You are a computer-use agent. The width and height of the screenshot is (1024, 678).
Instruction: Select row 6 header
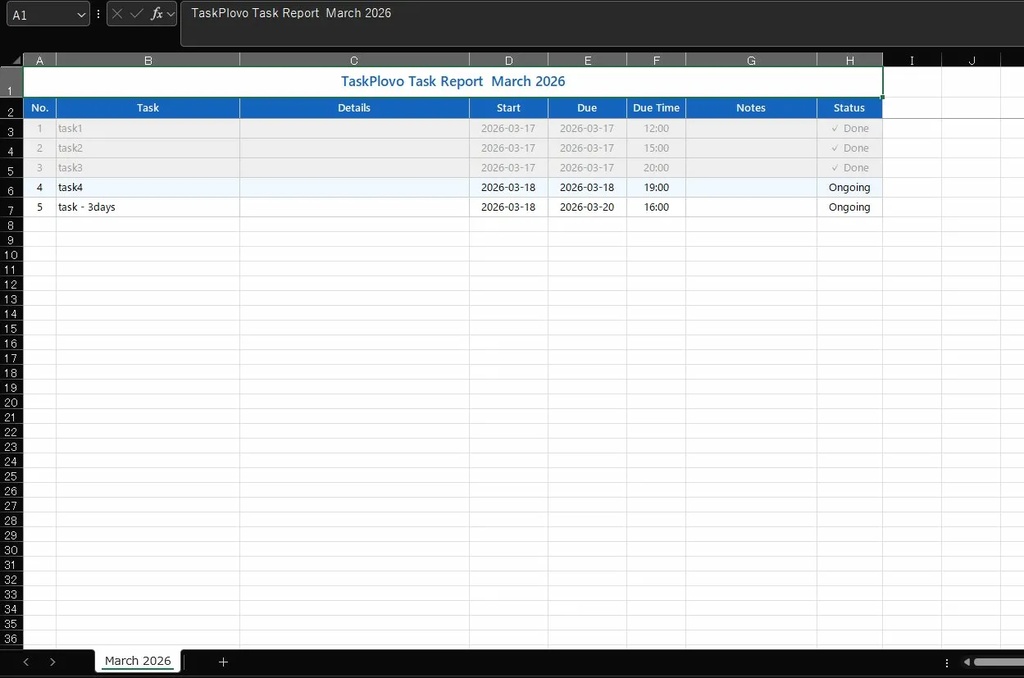(x=11, y=187)
